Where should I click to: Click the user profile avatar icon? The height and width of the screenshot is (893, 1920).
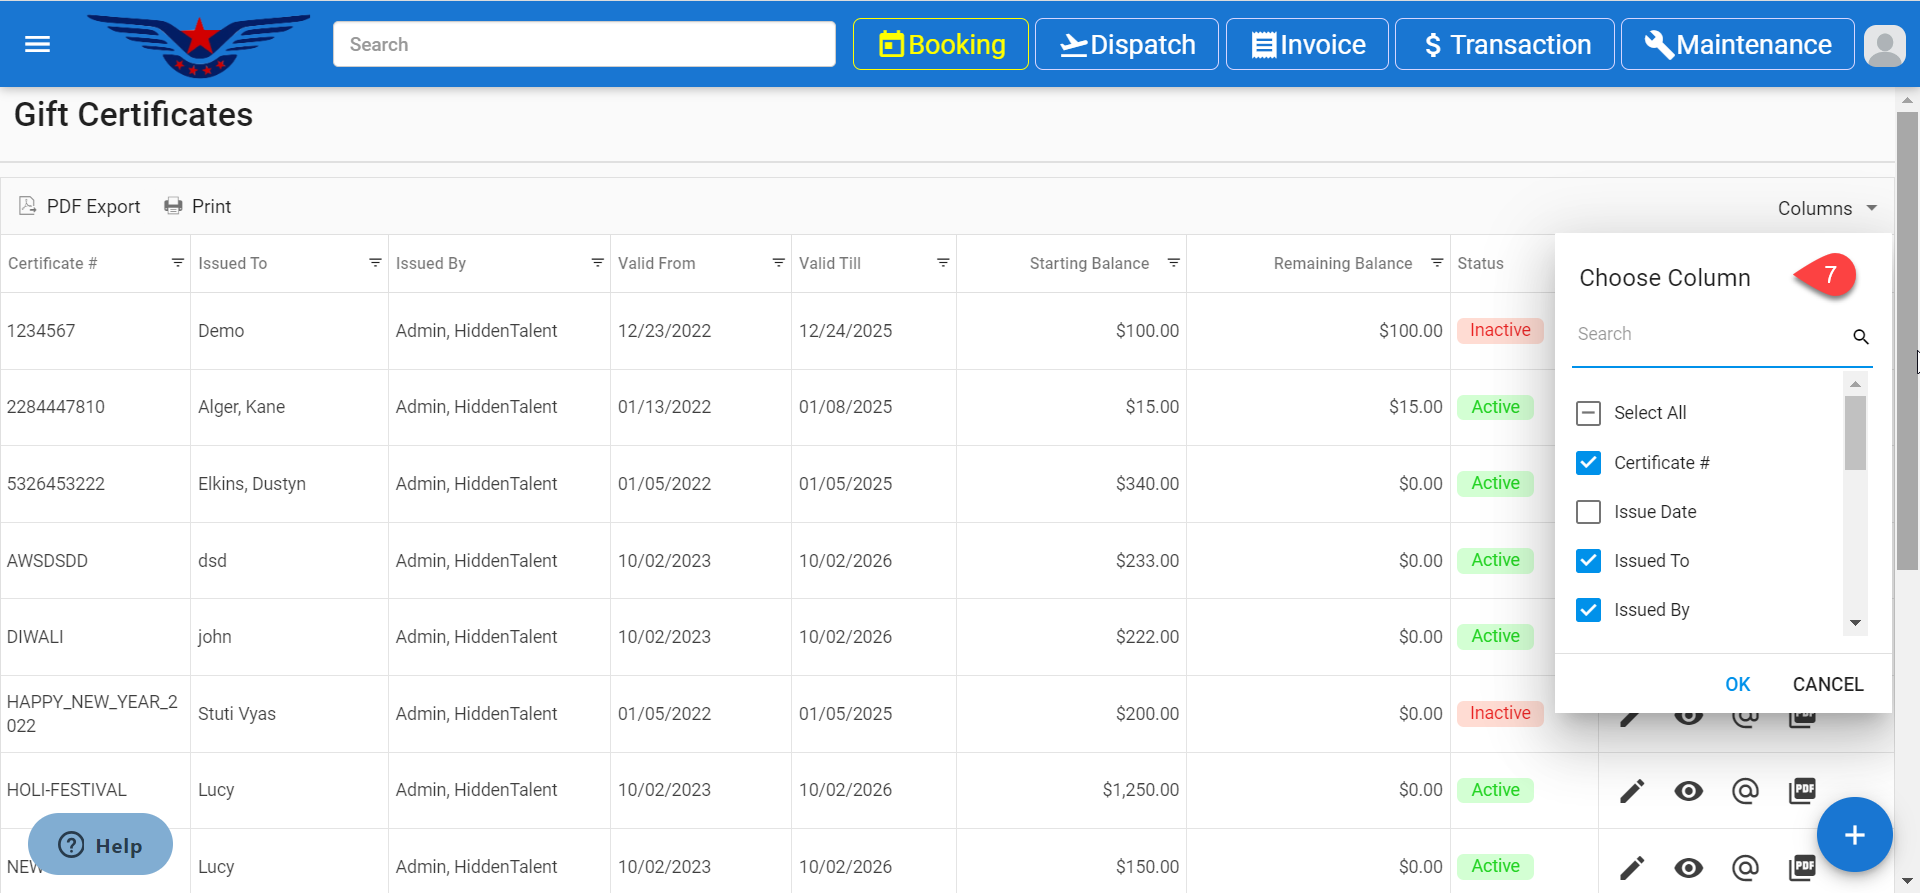[1884, 45]
